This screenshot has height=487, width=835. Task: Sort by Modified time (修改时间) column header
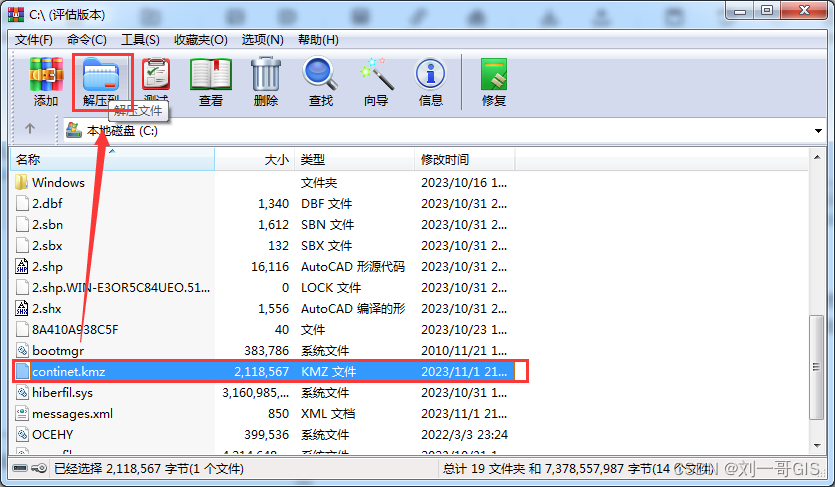(465, 159)
